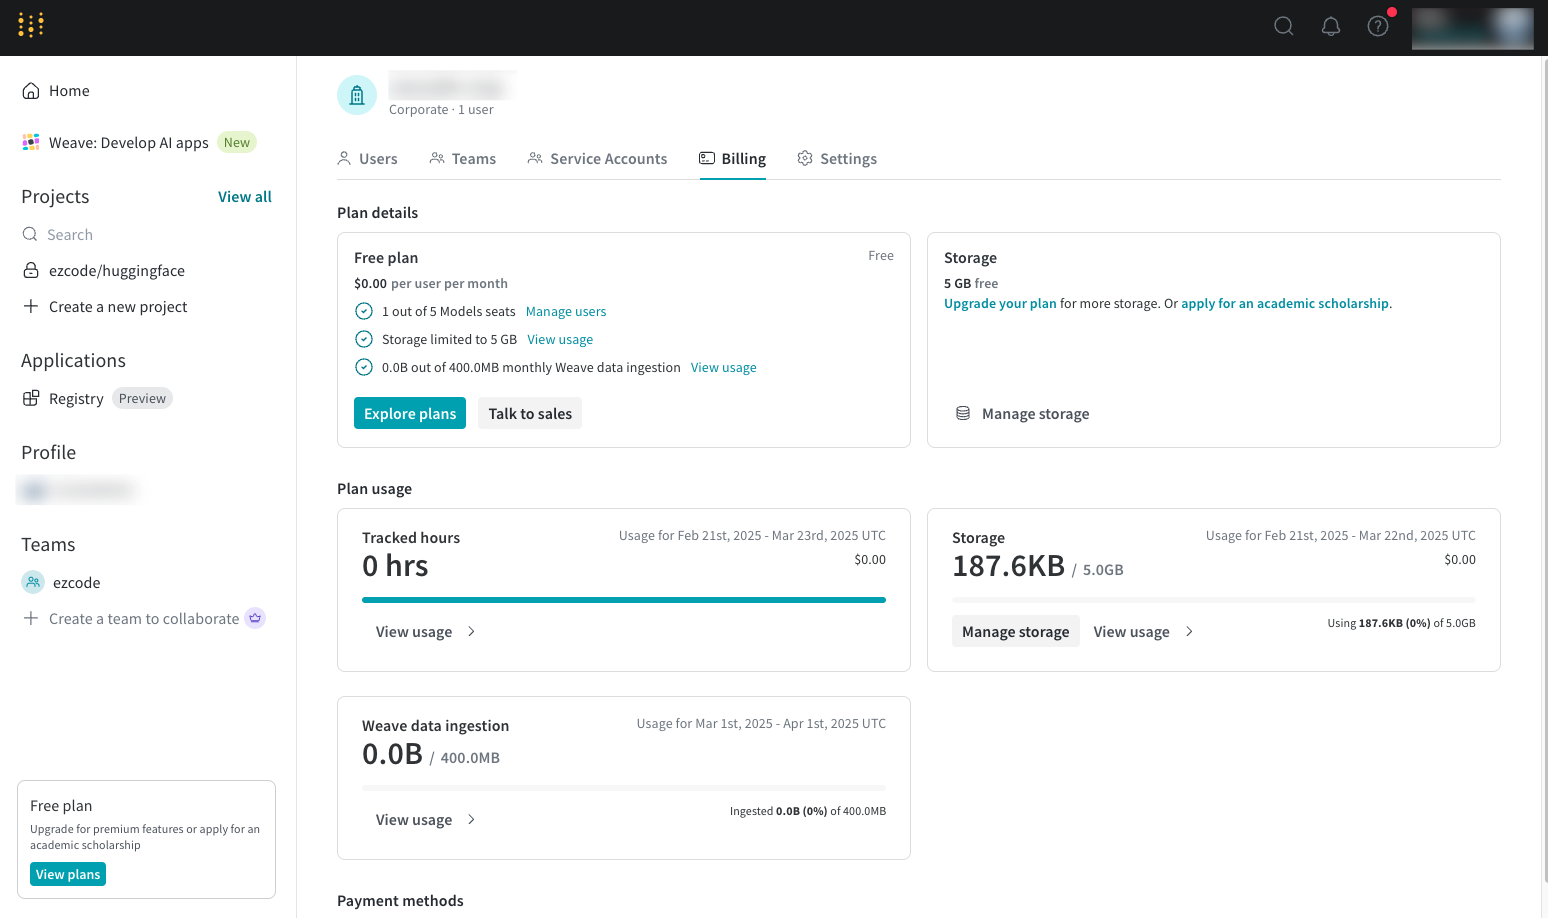
Task: Click View usage next to storage limit
Action: coord(560,340)
